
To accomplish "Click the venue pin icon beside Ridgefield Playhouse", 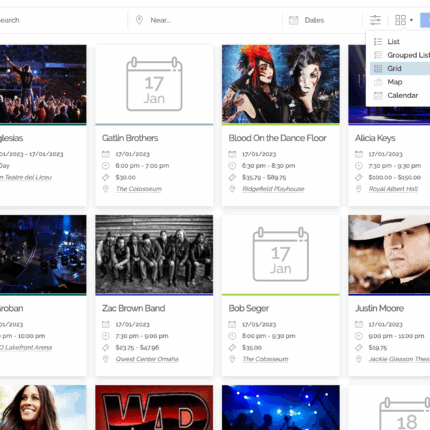I will click(232, 189).
